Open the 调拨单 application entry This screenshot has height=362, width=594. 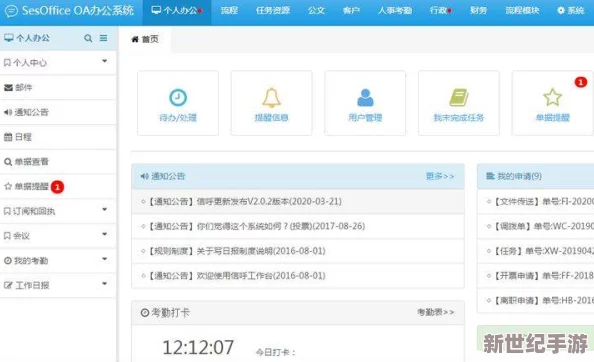pyautogui.click(x=536, y=226)
